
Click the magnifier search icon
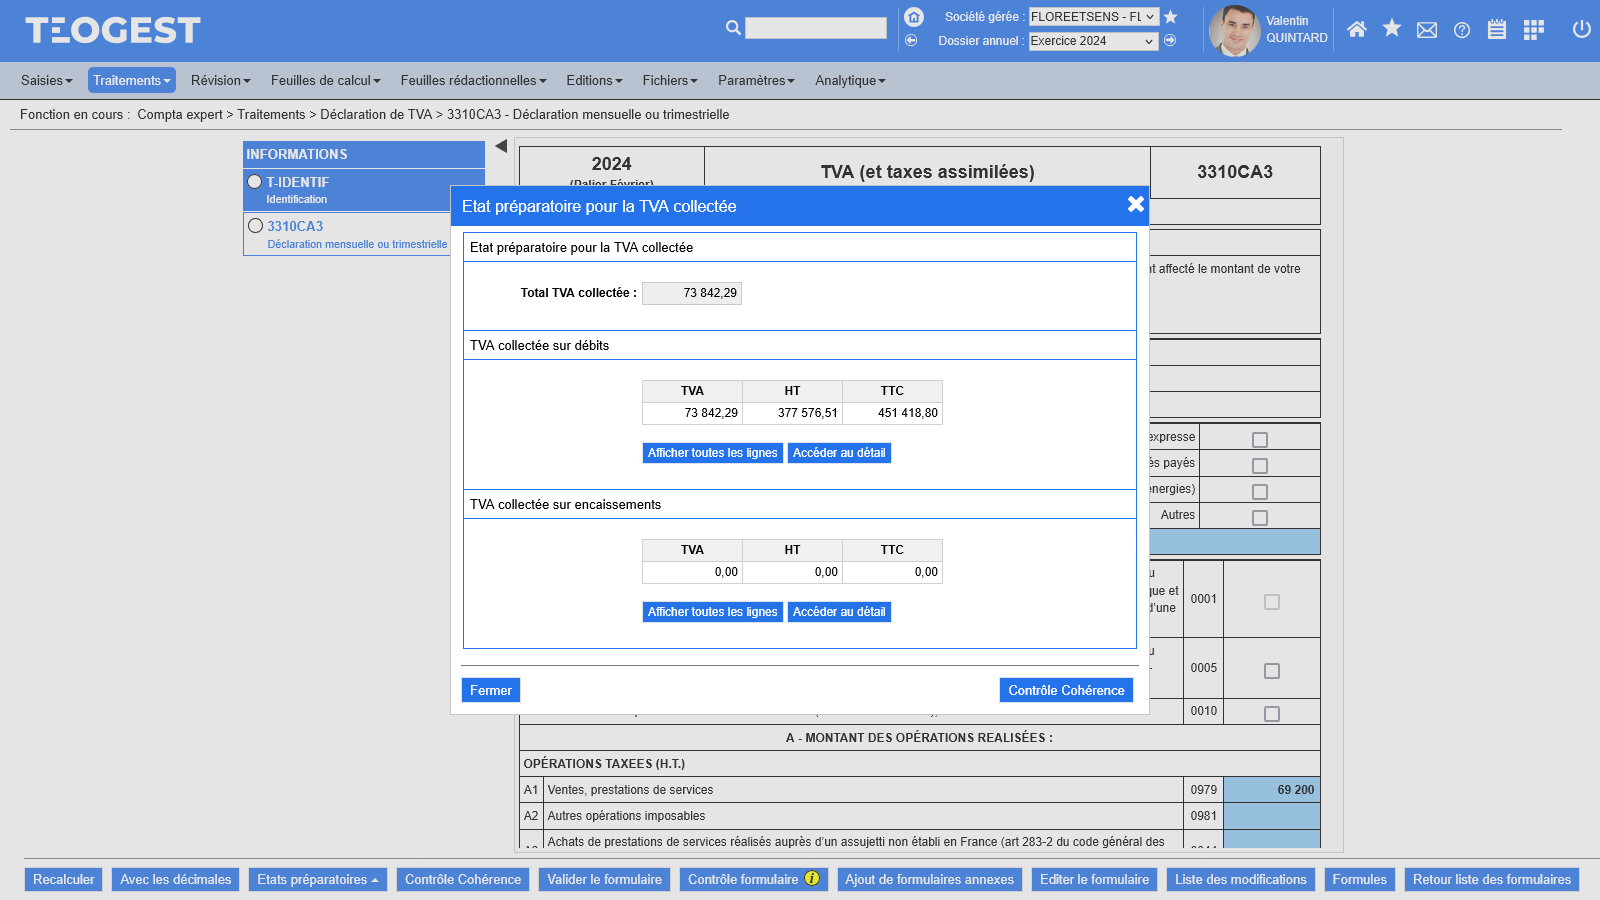(x=733, y=28)
